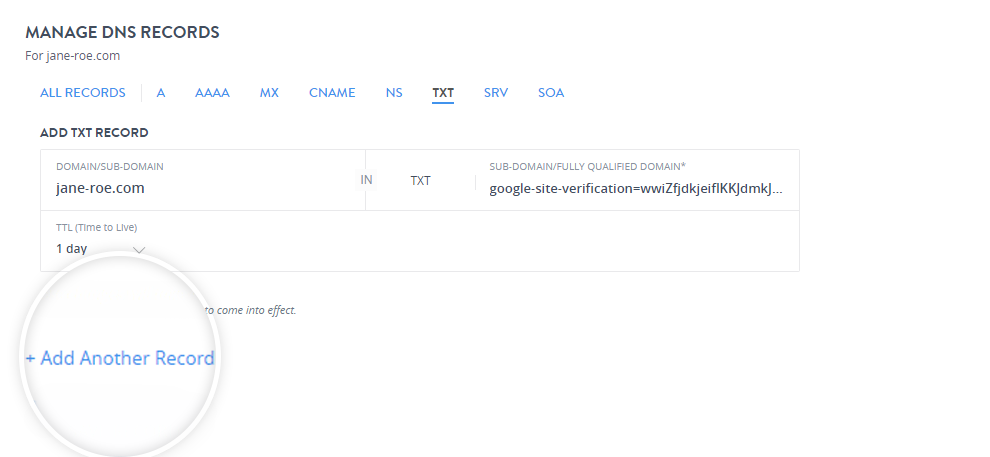
Task: Click the Manage DNS Records heading
Action: coord(122,32)
